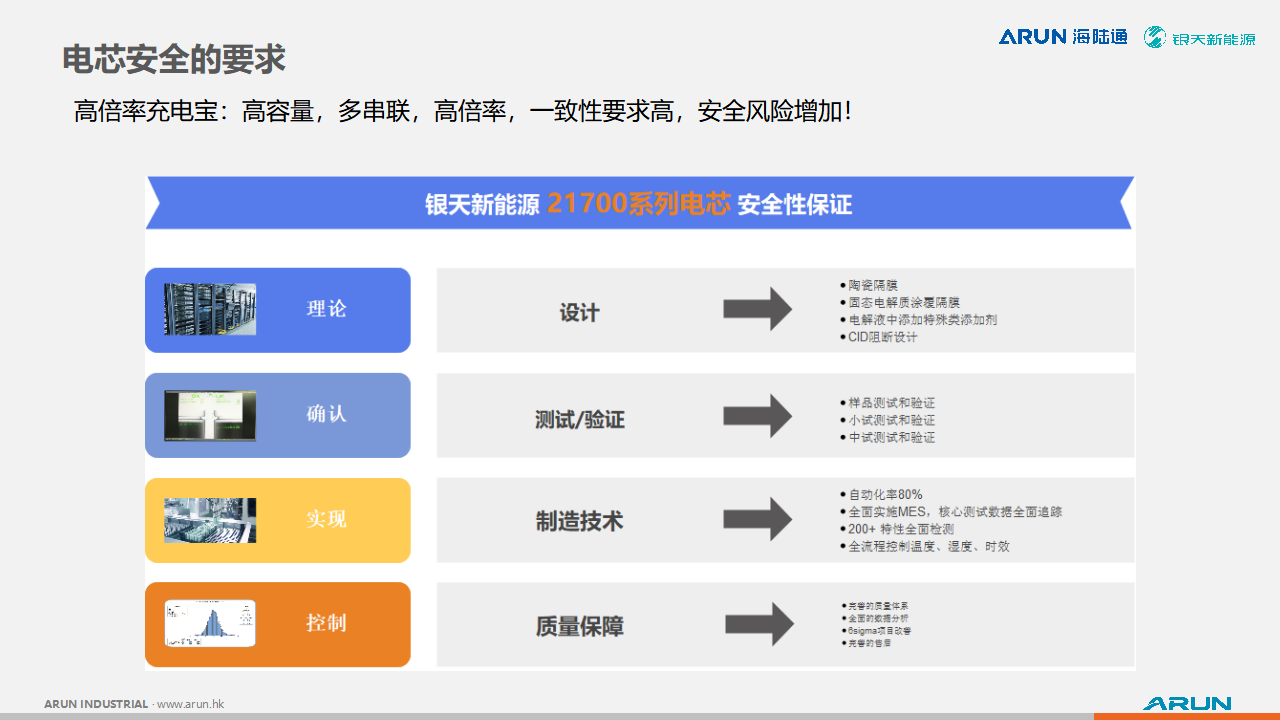The height and width of the screenshot is (720, 1280).
Task: Click the arrow beside 质量保障
Action: click(759, 624)
